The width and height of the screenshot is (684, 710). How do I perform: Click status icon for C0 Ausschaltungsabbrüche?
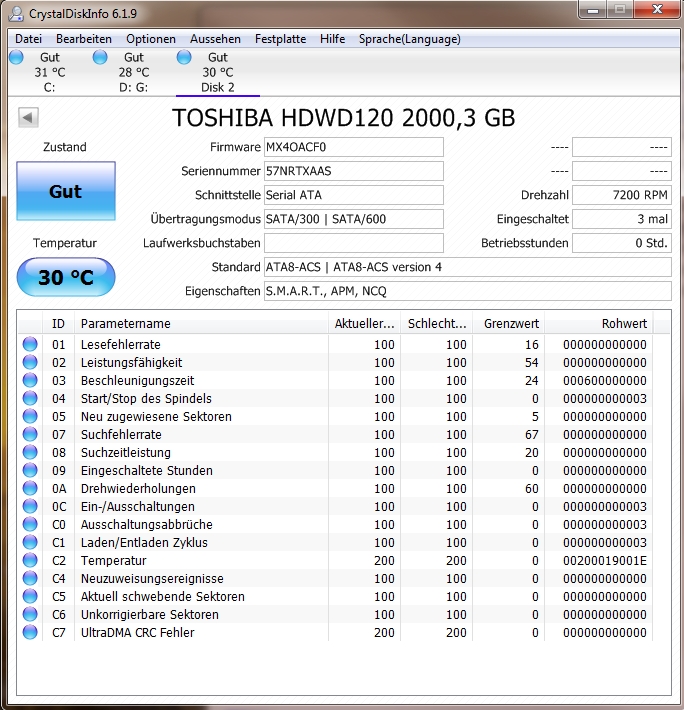(30, 524)
